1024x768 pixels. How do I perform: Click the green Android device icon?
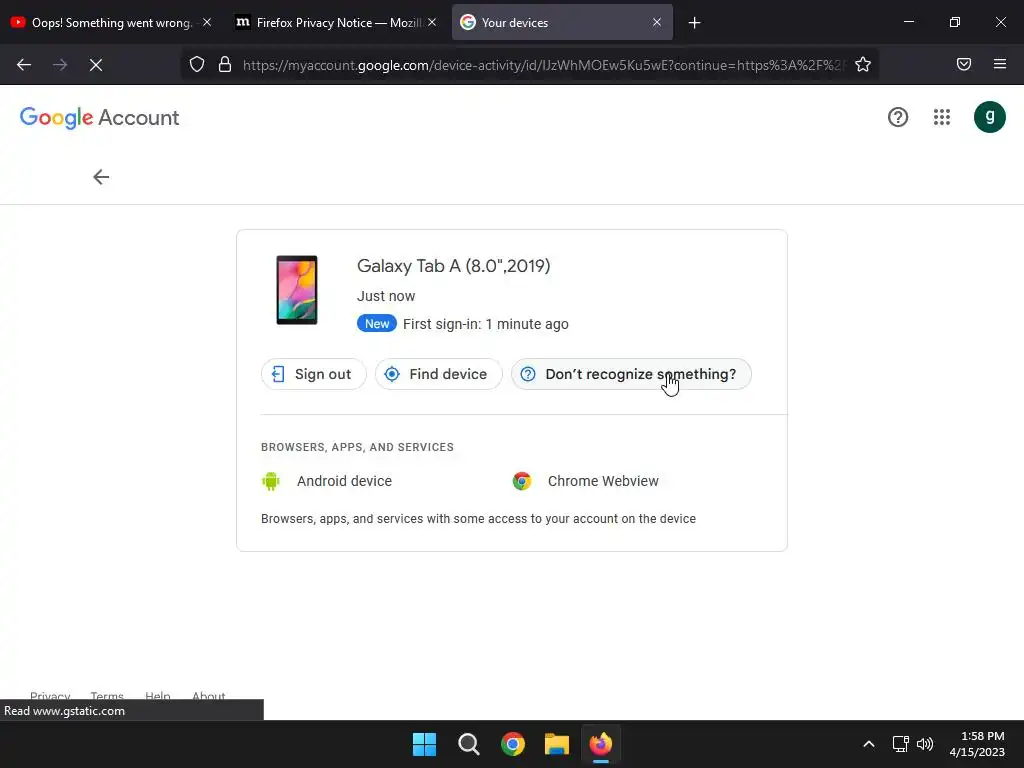click(270, 481)
